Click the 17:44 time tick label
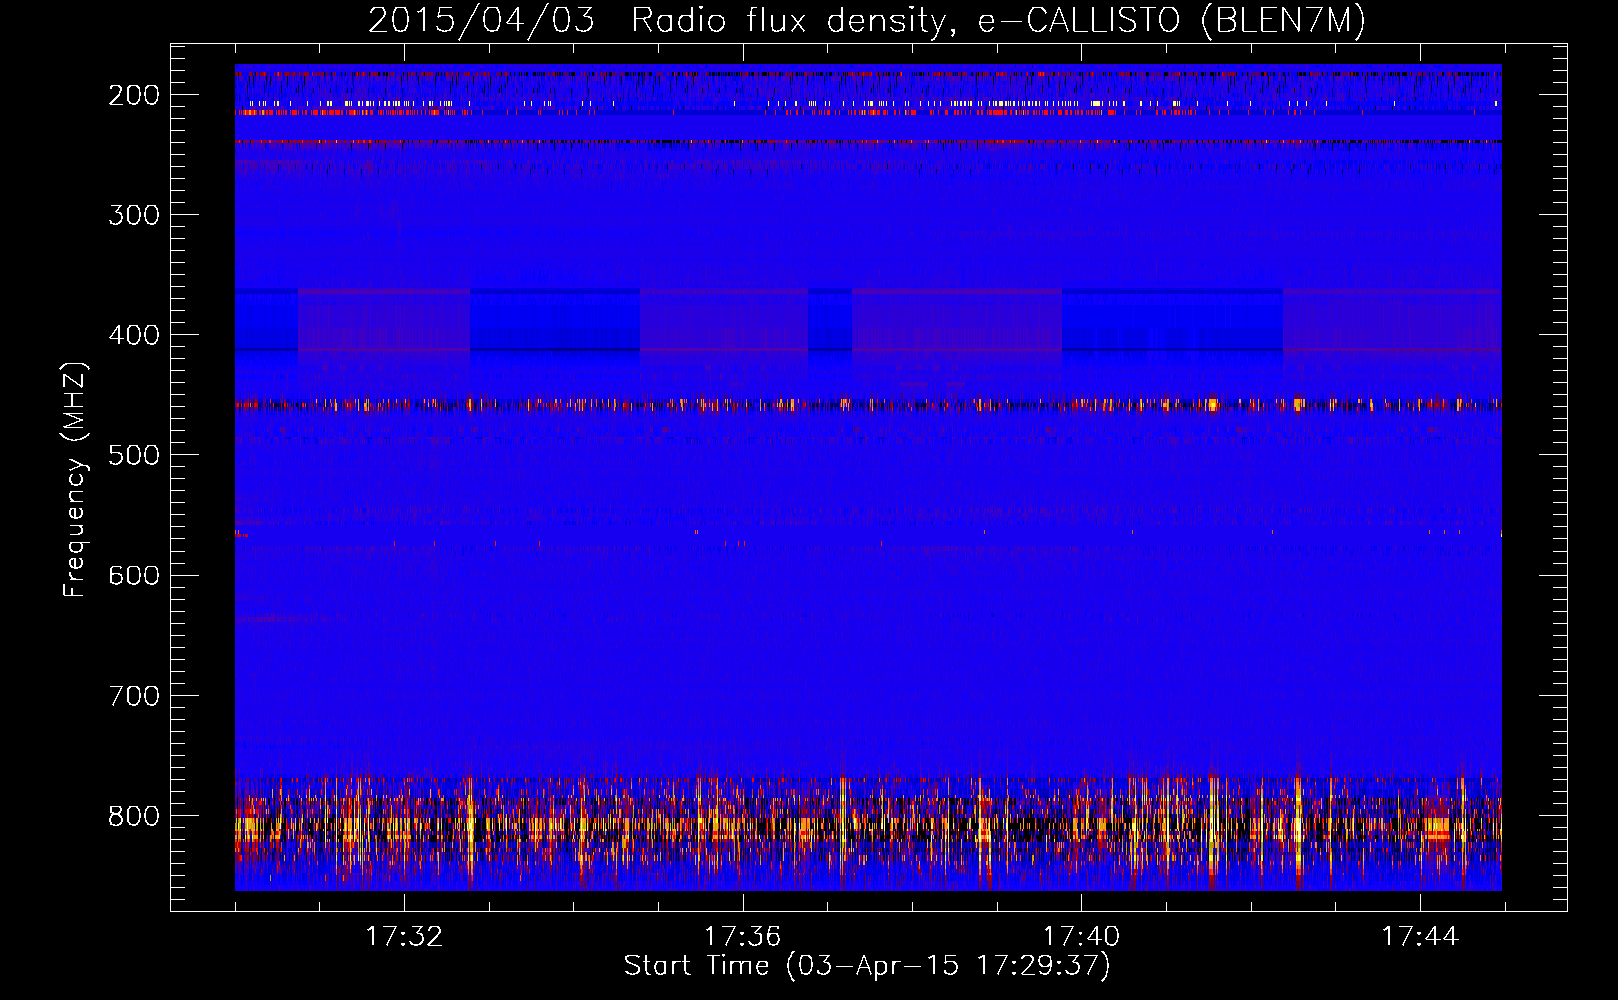Viewport: 1618px width, 1000px height. [1420, 937]
